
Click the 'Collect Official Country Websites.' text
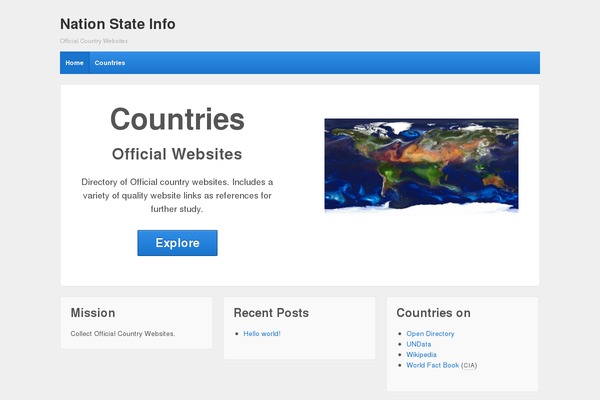point(123,334)
